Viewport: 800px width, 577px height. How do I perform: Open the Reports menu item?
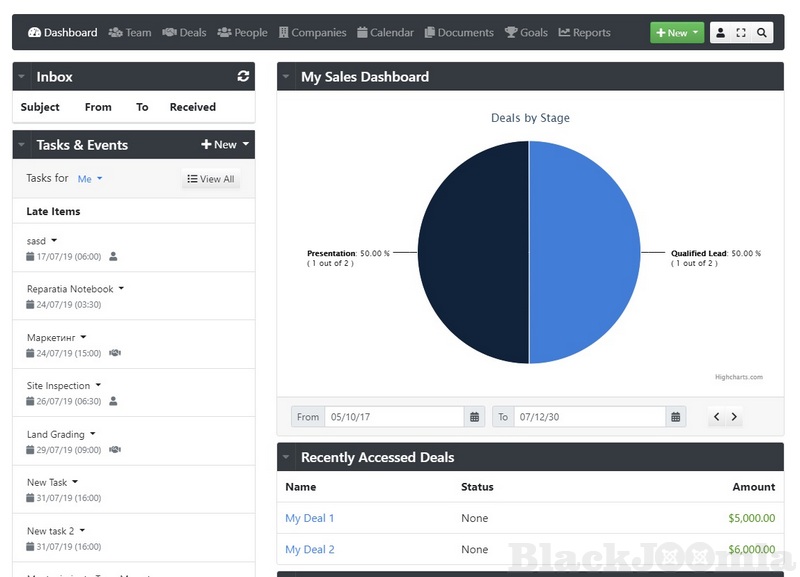click(x=584, y=32)
